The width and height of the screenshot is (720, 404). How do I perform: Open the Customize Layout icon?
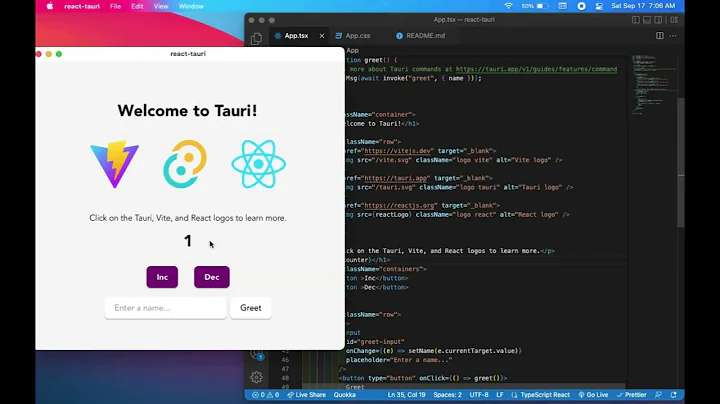coord(674,20)
